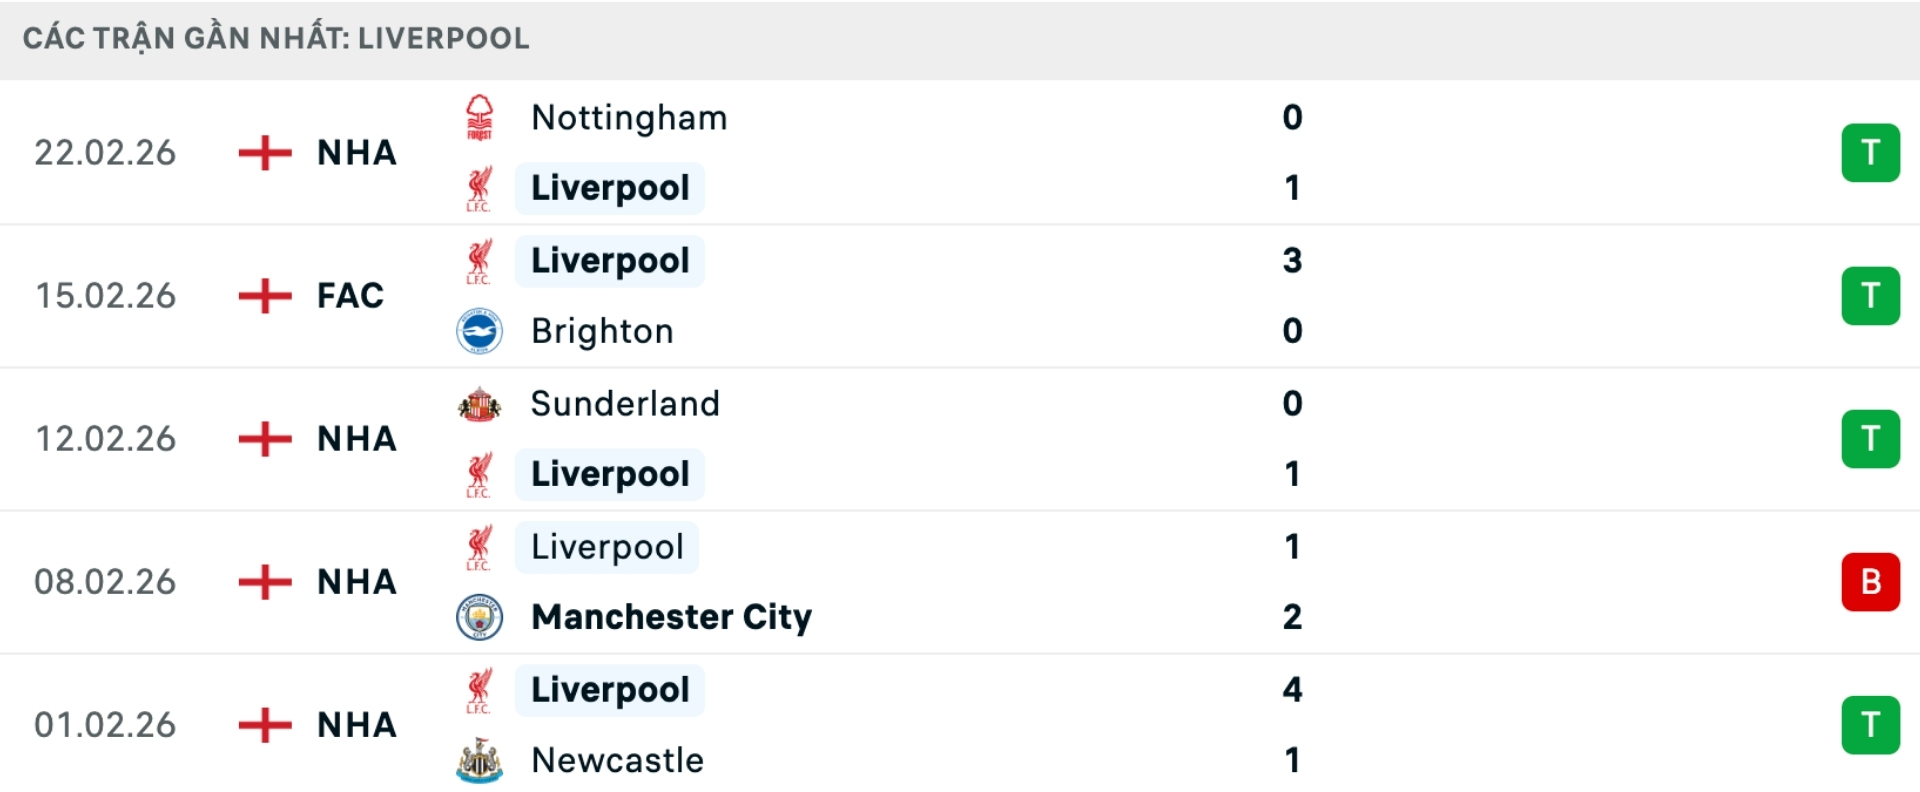Click the Brighton seagull club badge
The height and width of the screenshot is (792, 1920).
tap(480, 331)
